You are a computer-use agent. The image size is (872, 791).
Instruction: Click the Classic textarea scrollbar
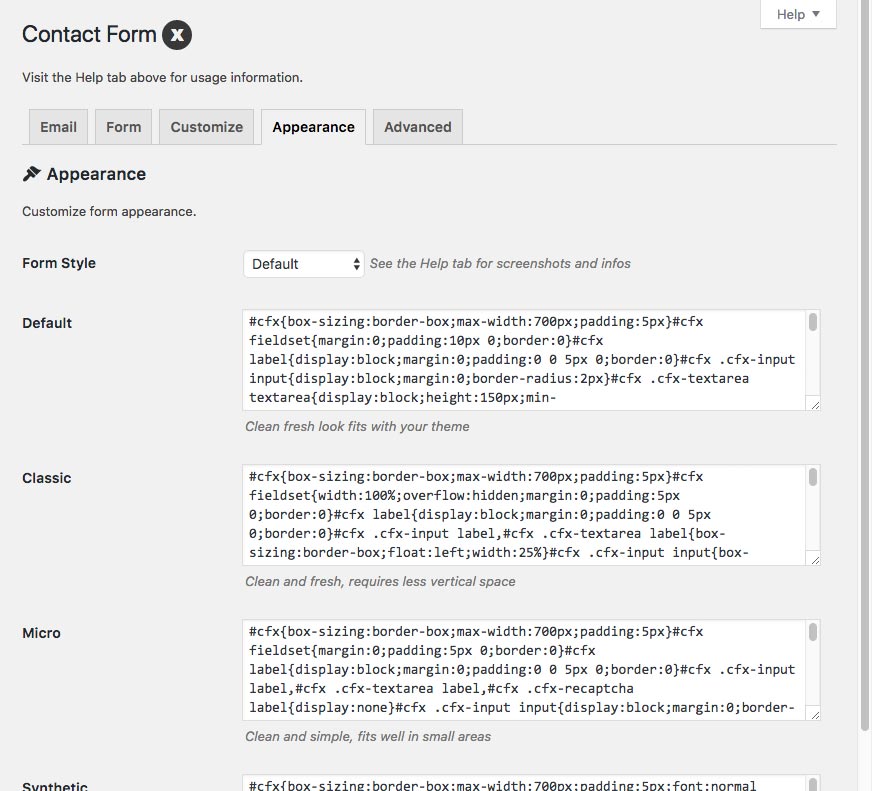pos(813,477)
